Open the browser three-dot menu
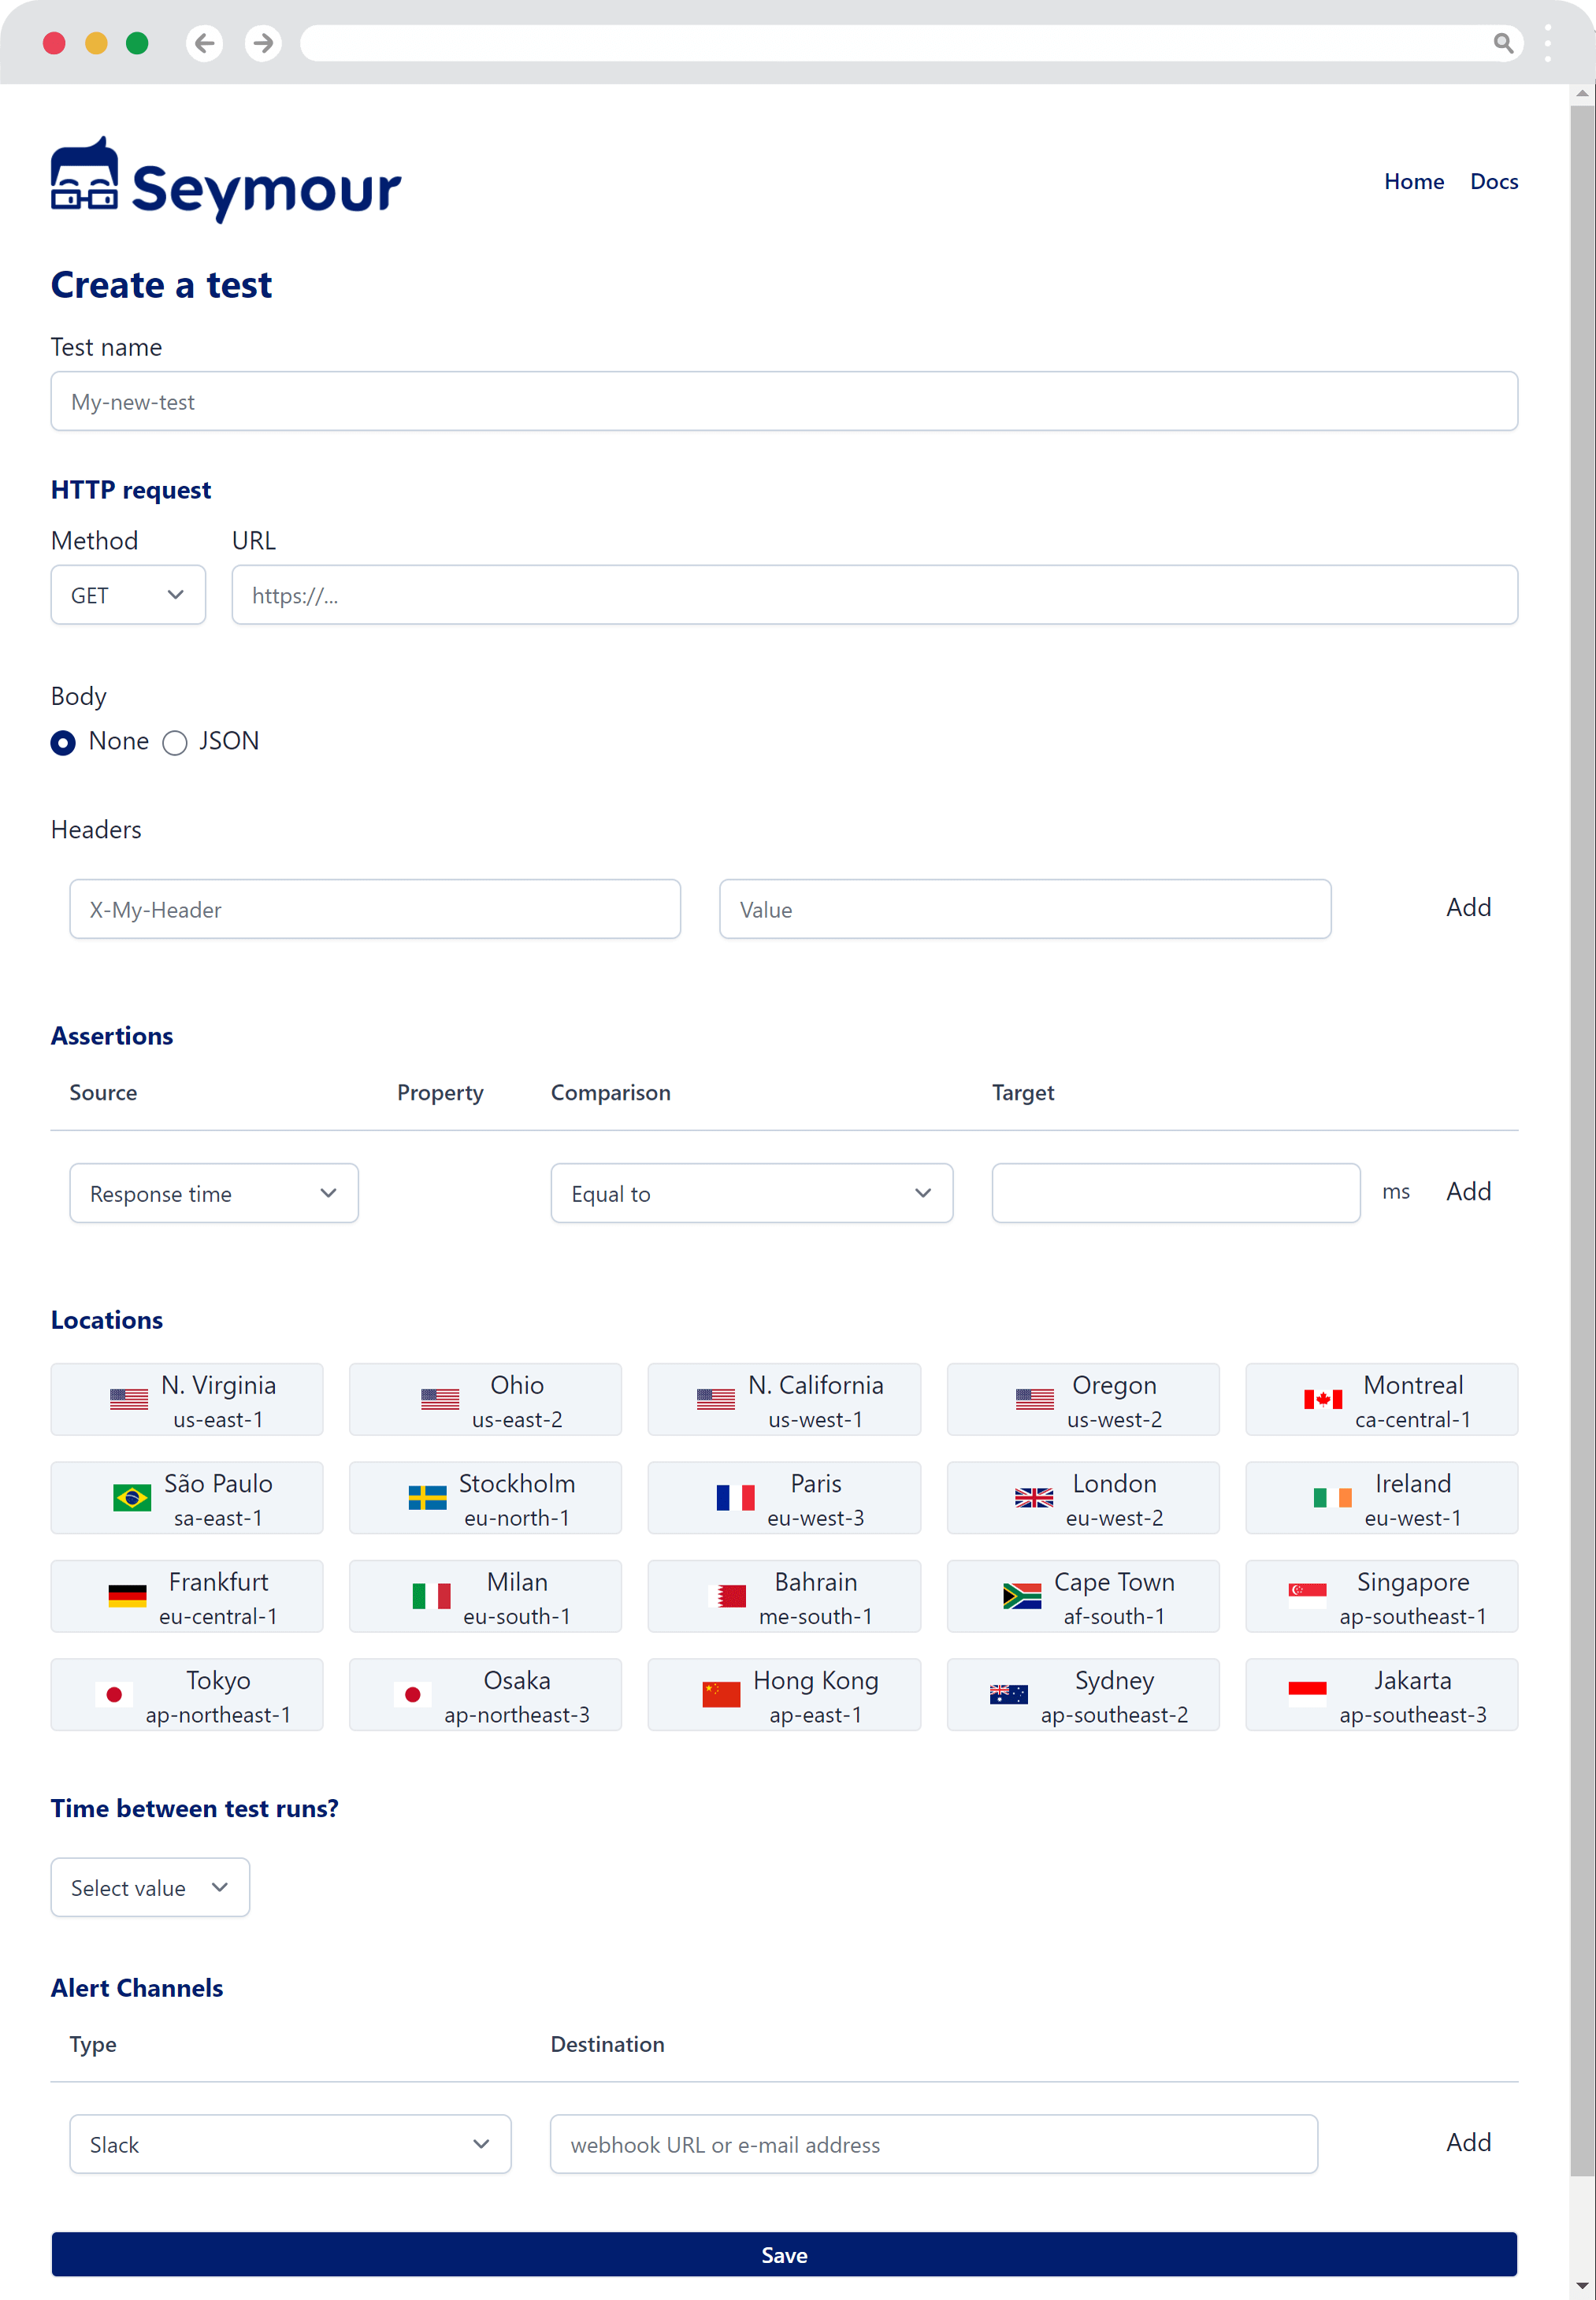The width and height of the screenshot is (1596, 2300). (1547, 43)
